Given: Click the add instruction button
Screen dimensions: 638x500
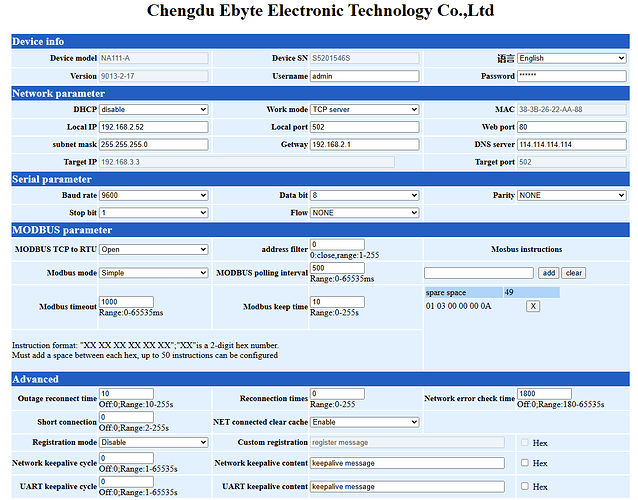Looking at the screenshot, I should [x=547, y=272].
